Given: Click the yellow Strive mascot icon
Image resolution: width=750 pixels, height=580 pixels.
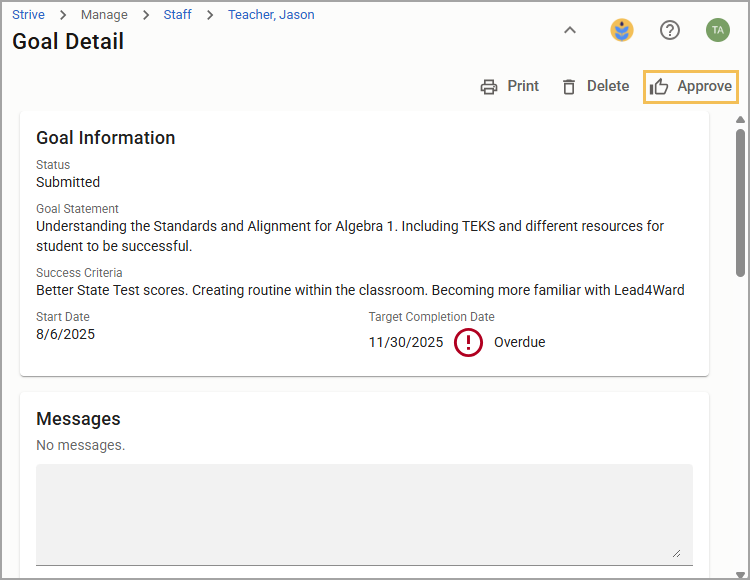Looking at the screenshot, I should 622,30.
